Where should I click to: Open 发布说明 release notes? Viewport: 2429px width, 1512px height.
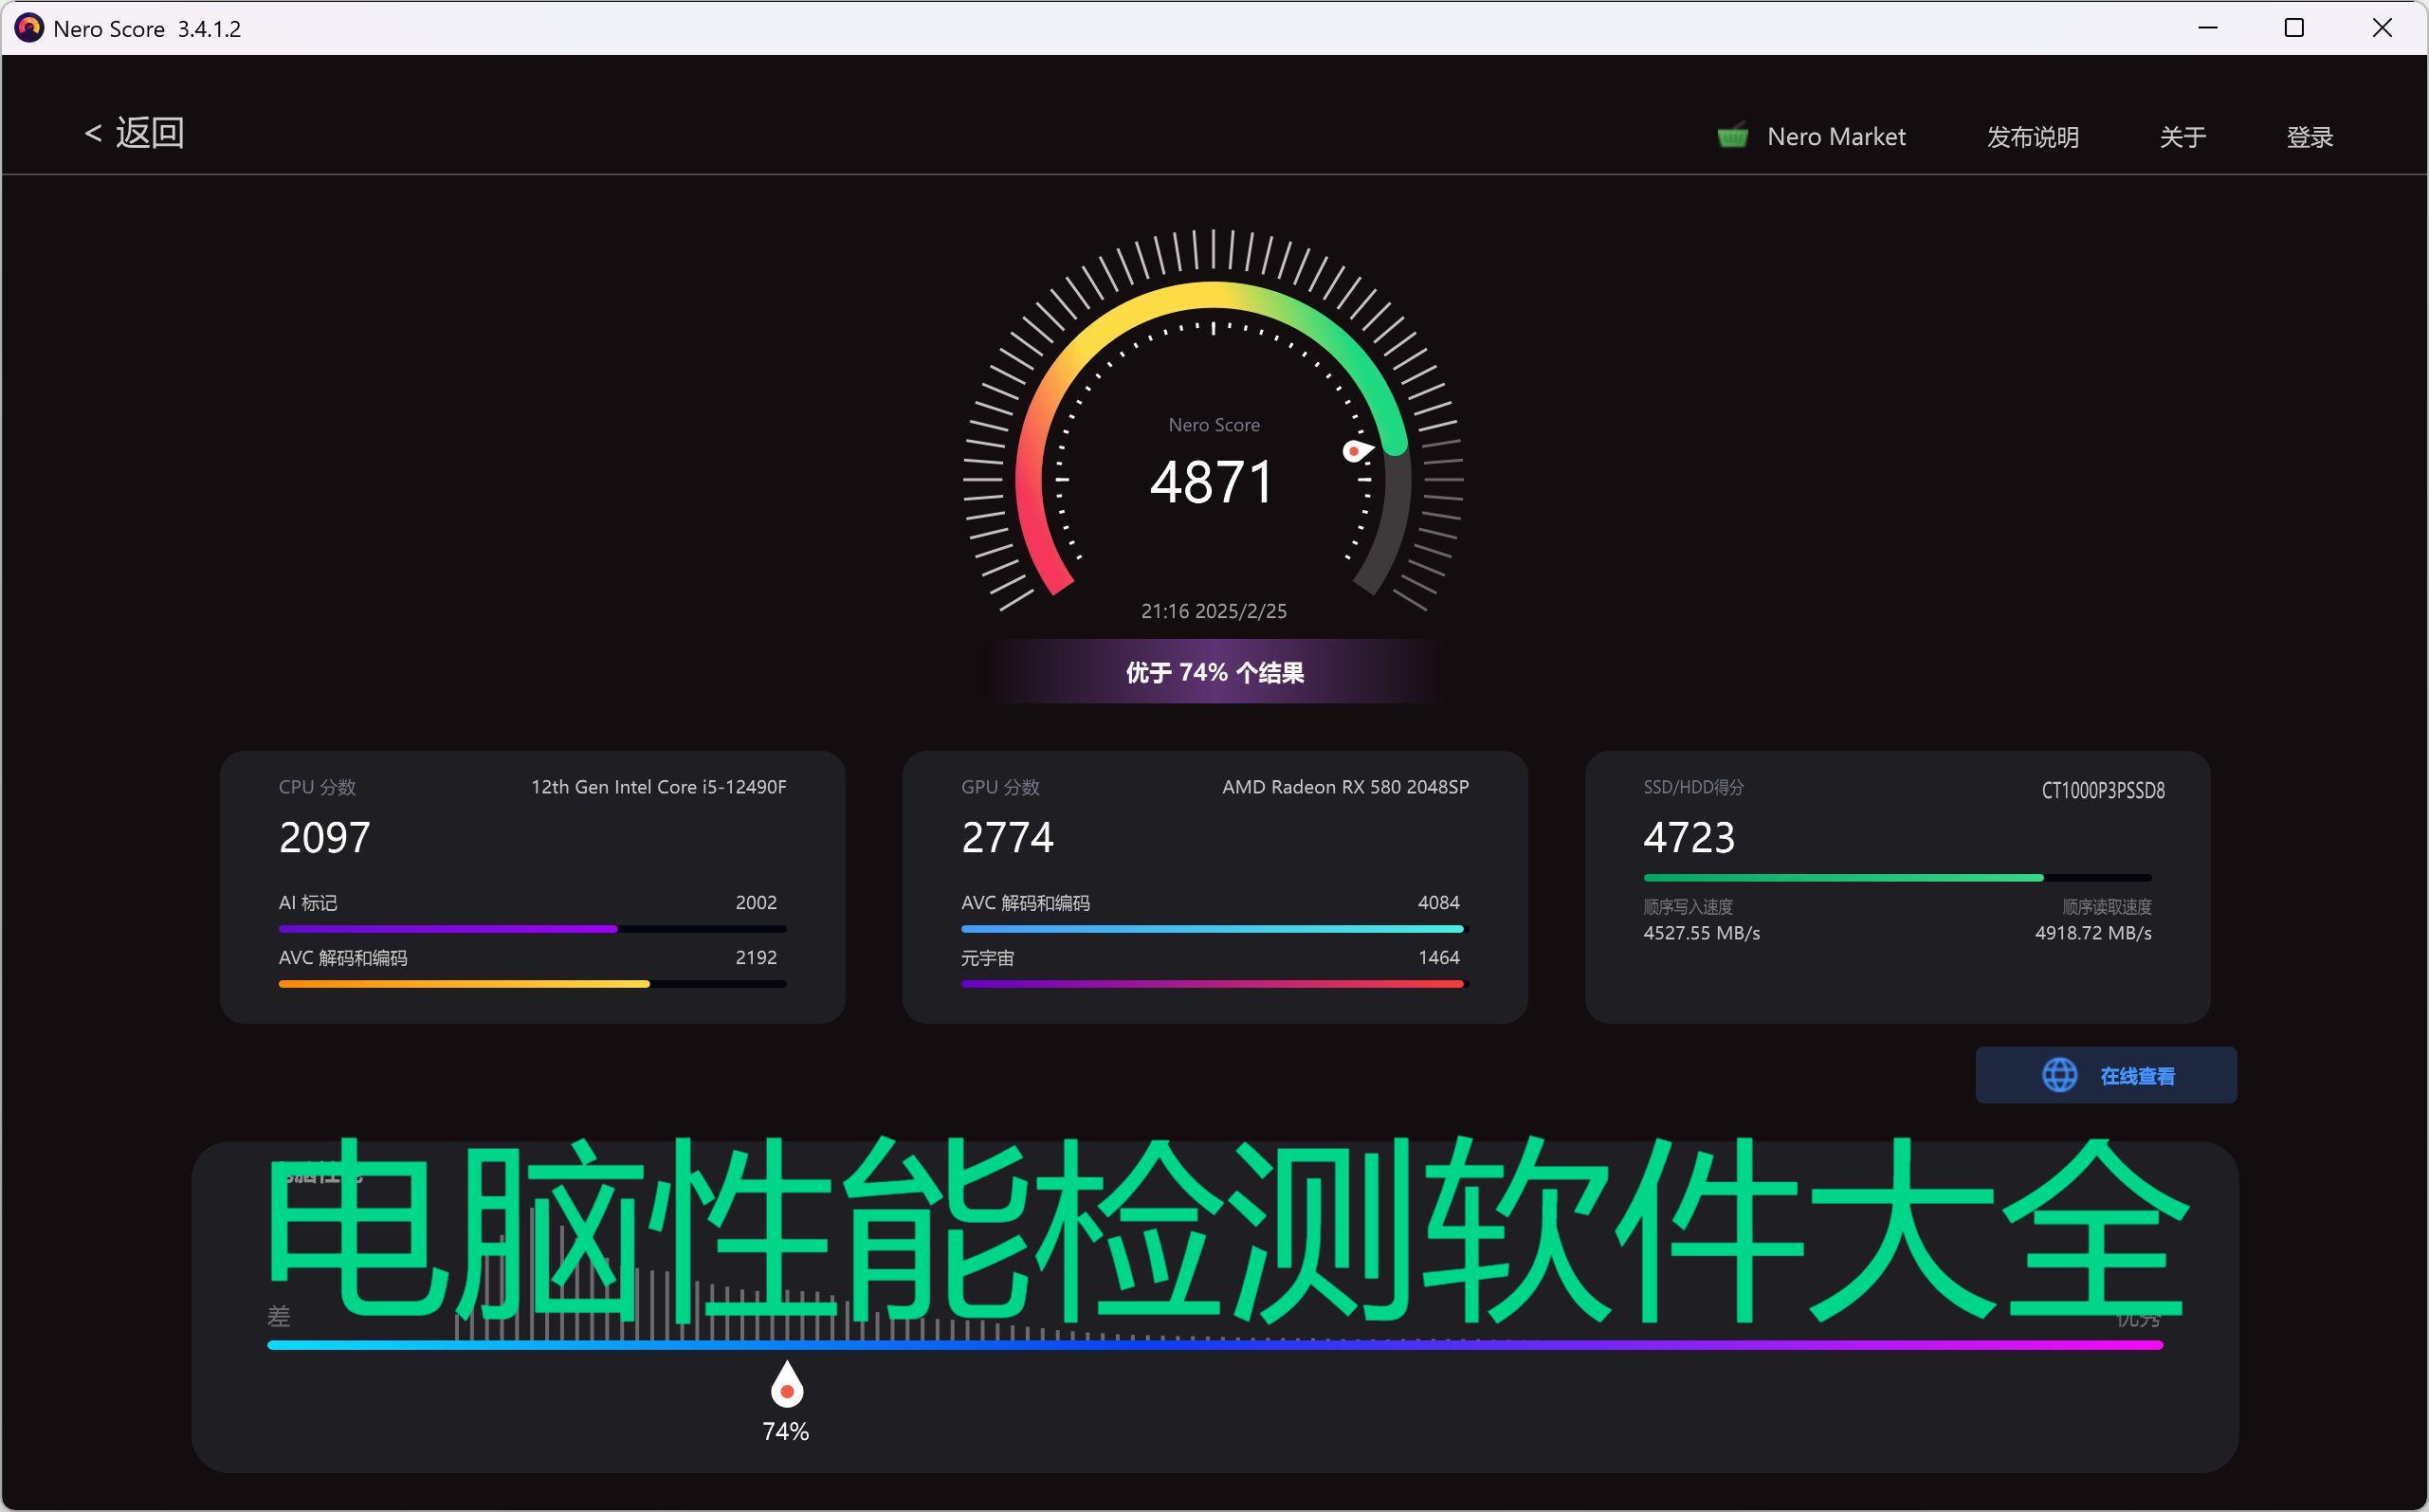pos(2032,136)
